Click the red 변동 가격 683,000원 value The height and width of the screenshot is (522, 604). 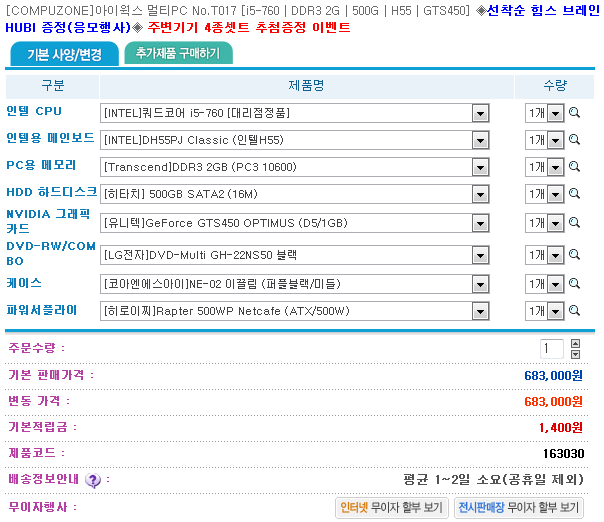tap(554, 402)
